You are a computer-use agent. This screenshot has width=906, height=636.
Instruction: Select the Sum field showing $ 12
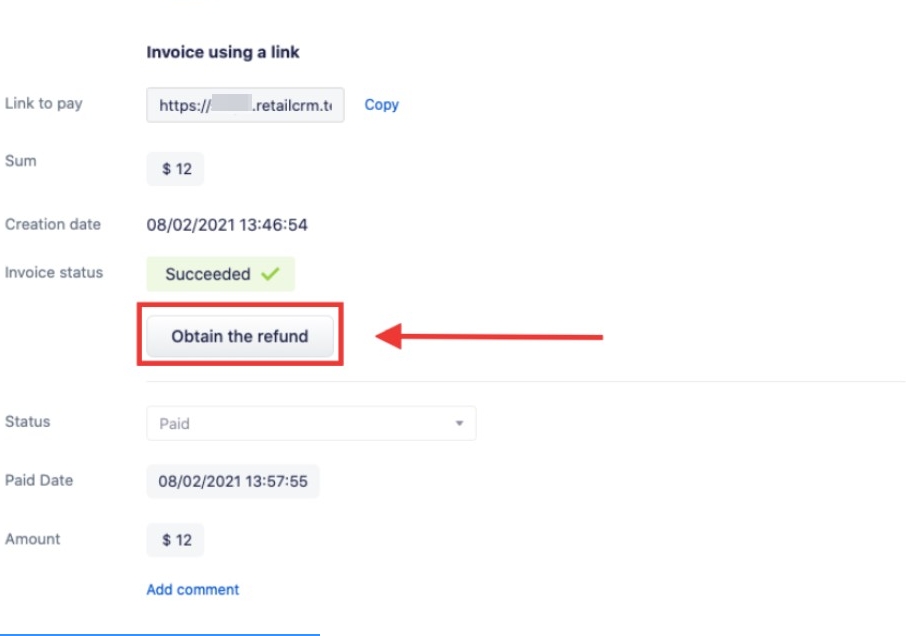click(x=175, y=169)
